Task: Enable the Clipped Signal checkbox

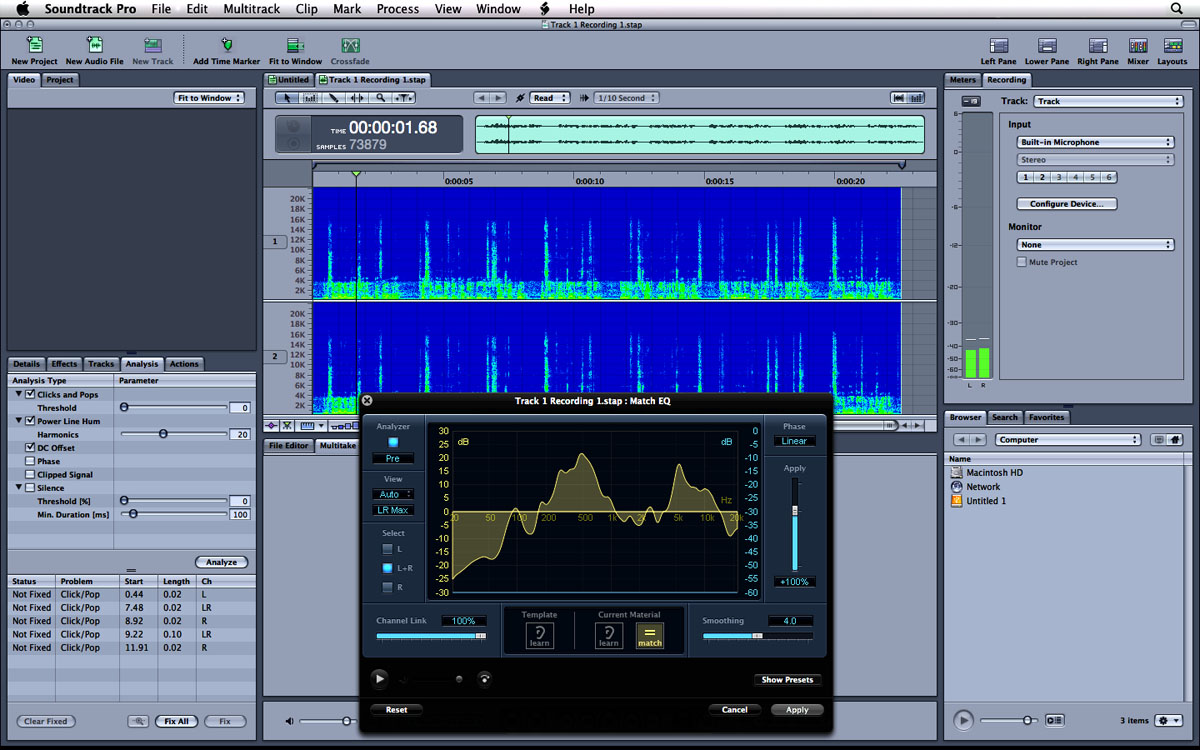Action: (x=30, y=475)
